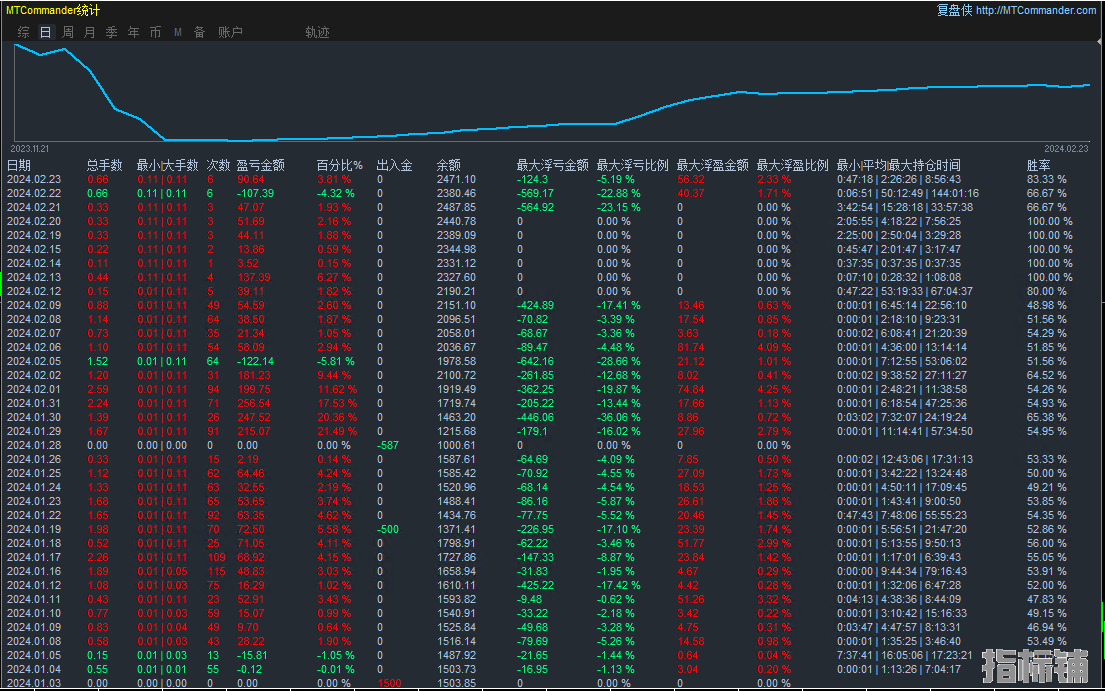Select the 2024.02.23 row date
Viewport: 1105px width, 691px height.
[34, 179]
